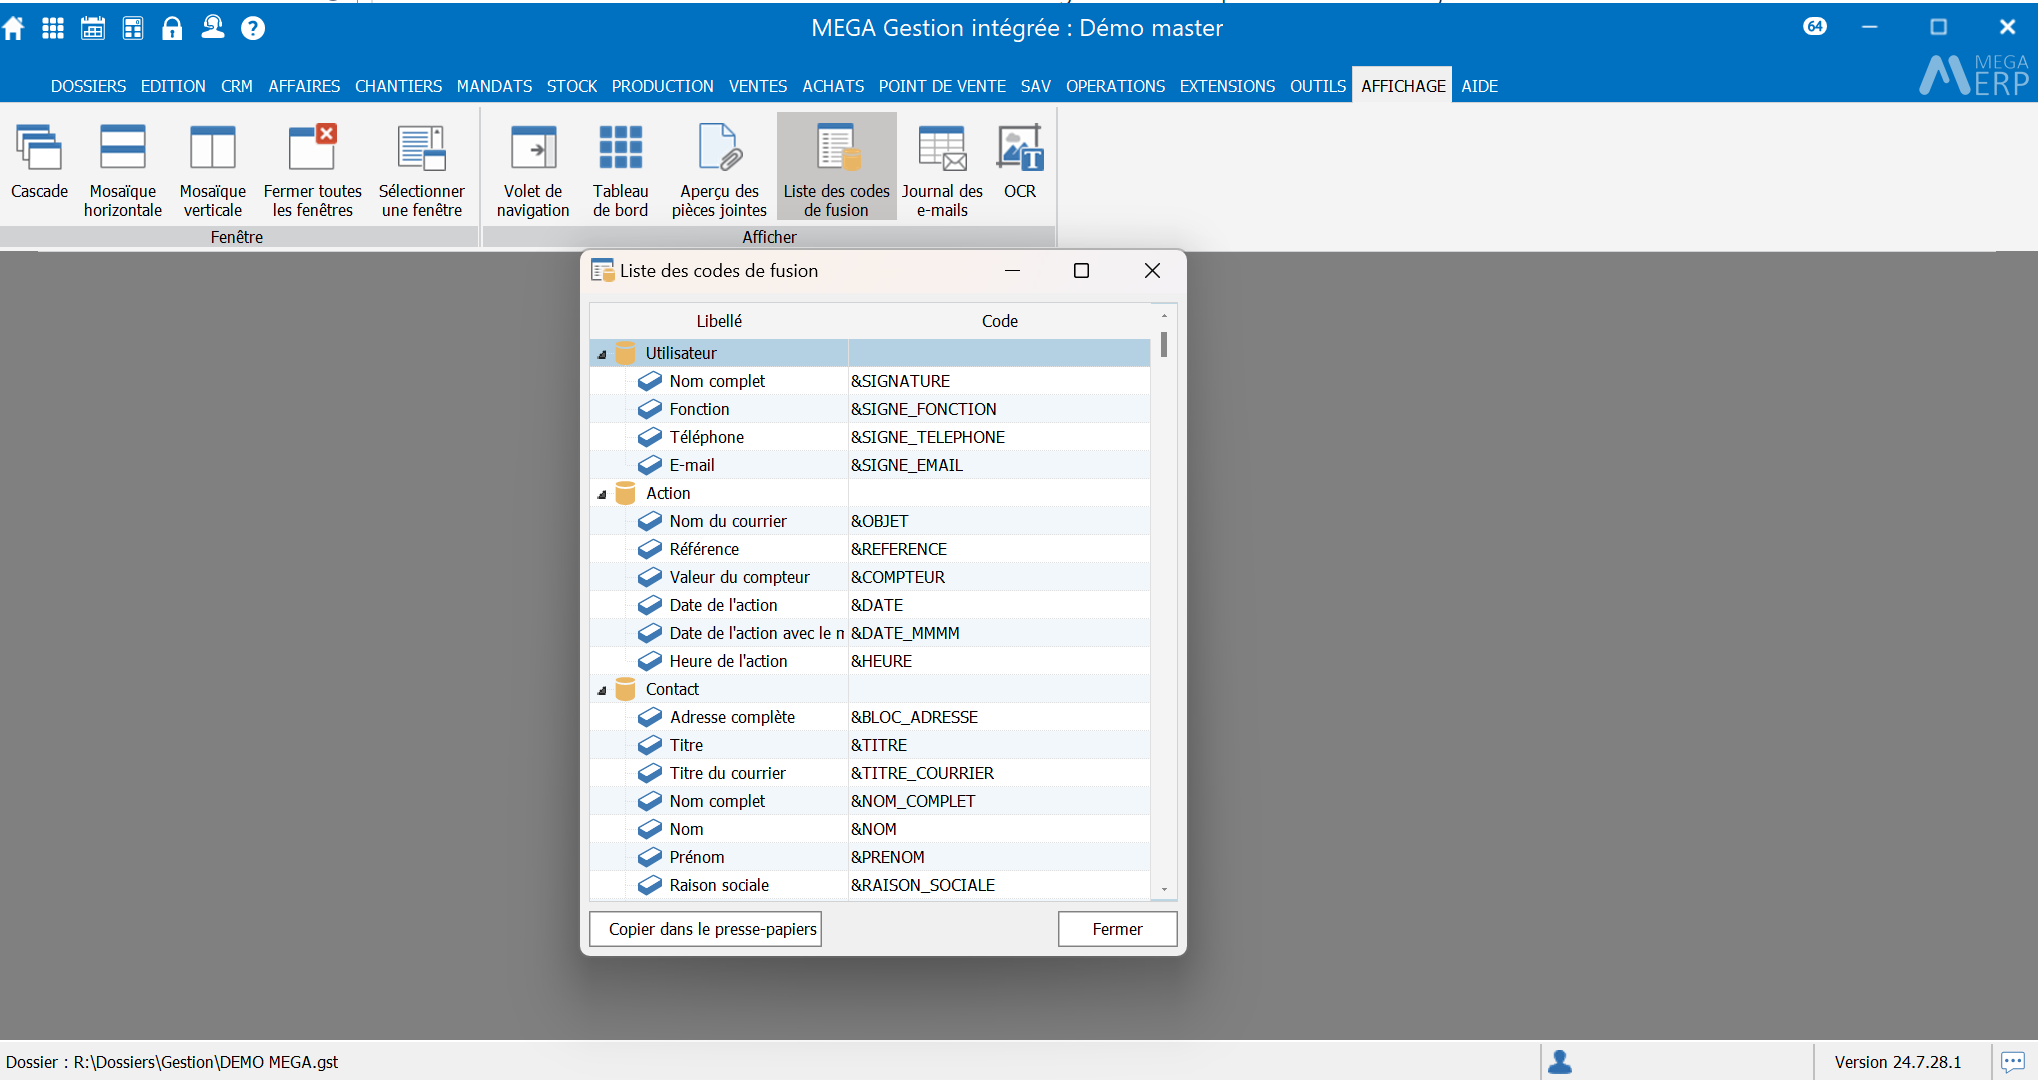Sort by Code column header
2038x1080 pixels.
pyautogui.click(x=999, y=321)
